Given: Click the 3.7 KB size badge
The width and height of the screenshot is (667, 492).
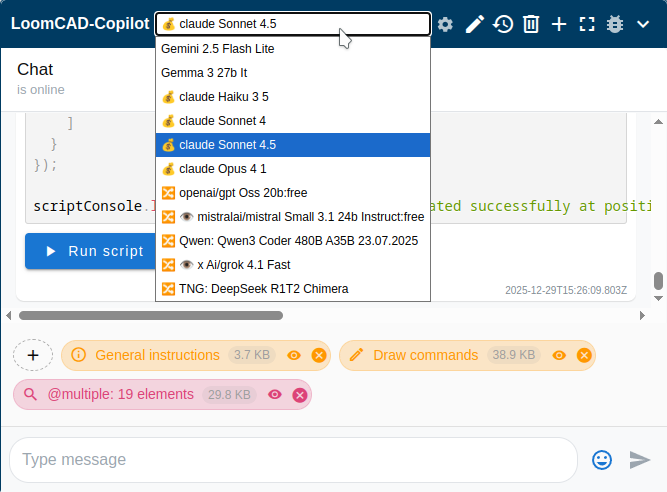Looking at the screenshot, I should [x=252, y=355].
